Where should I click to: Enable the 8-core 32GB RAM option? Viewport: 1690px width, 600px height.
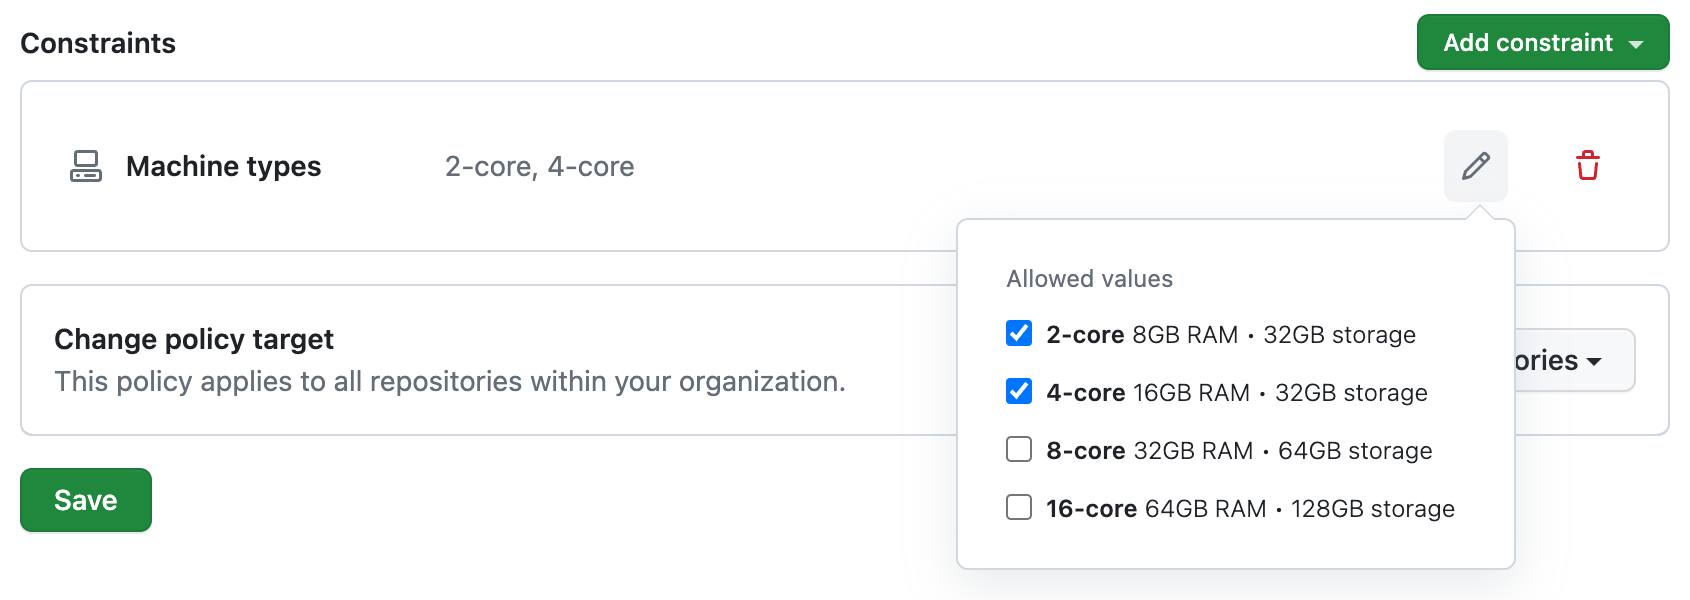pyautogui.click(x=1018, y=450)
